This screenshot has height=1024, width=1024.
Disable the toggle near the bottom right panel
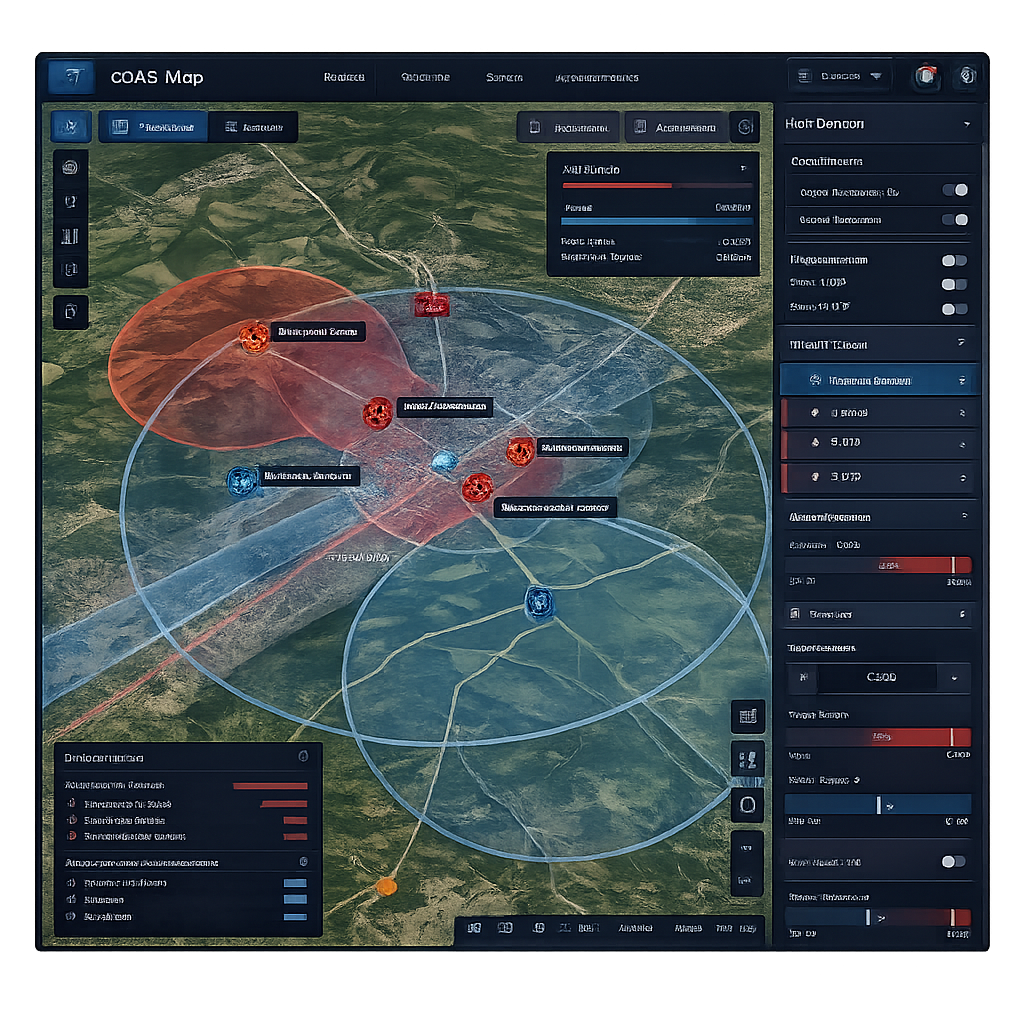pos(953,860)
